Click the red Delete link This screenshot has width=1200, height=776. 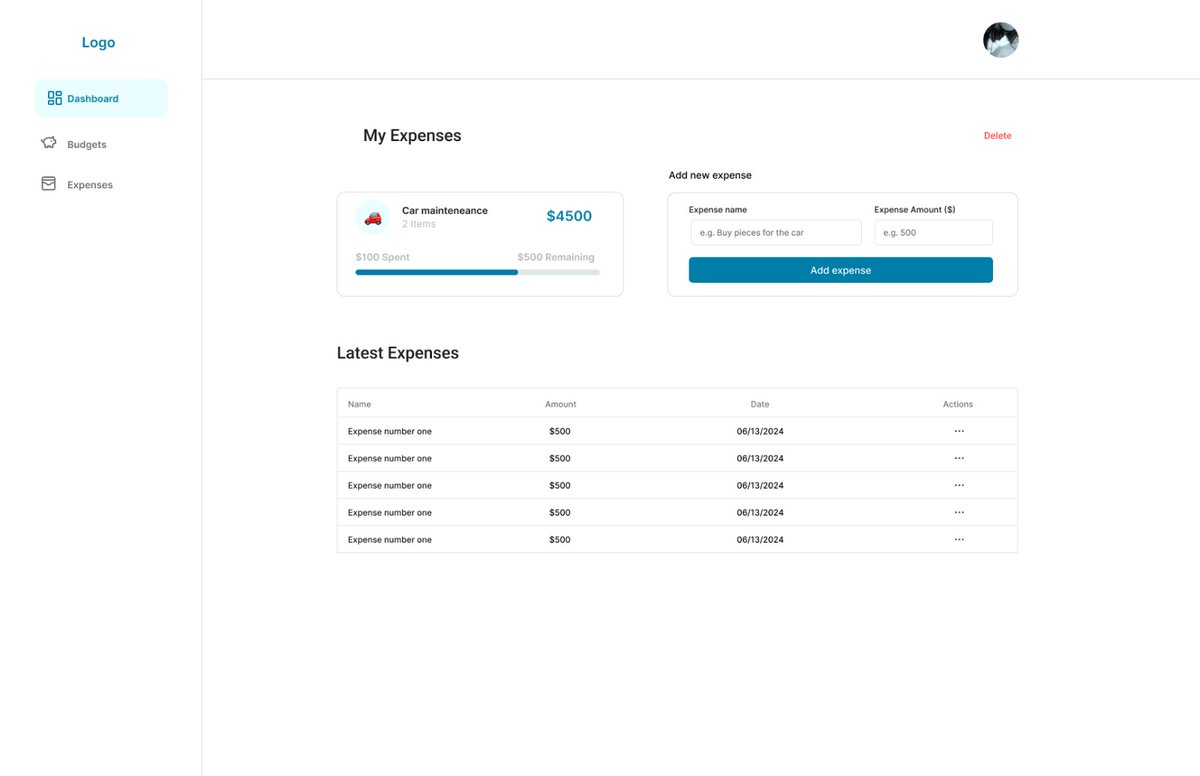[x=997, y=136]
